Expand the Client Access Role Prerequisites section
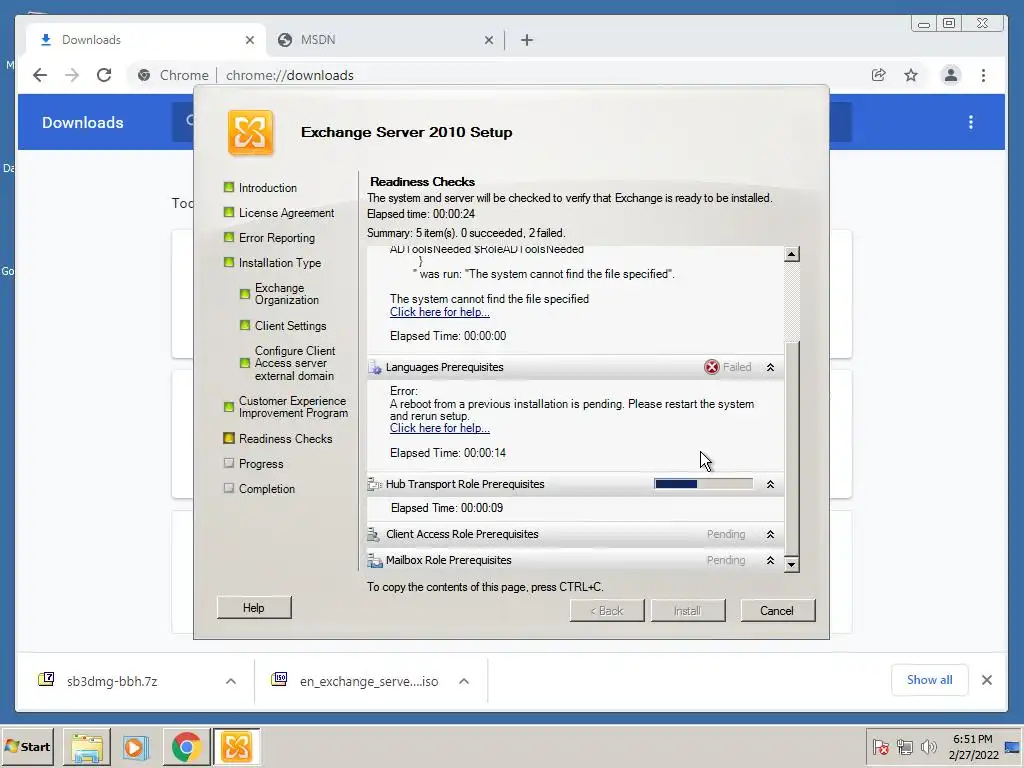The height and width of the screenshot is (768, 1024). pyautogui.click(x=770, y=534)
